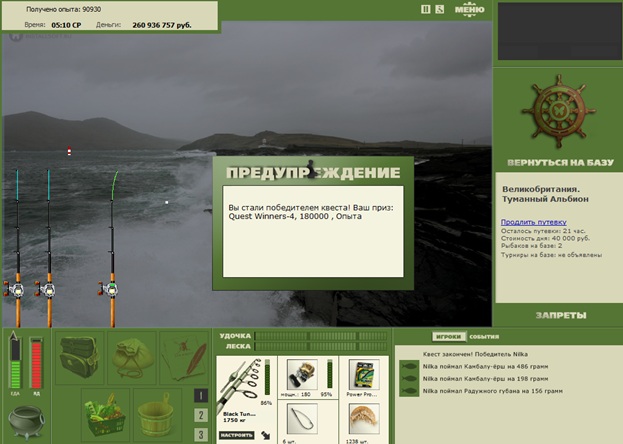Open the notebook with feather icon
This screenshot has height=444, width=623.
click(x=184, y=358)
